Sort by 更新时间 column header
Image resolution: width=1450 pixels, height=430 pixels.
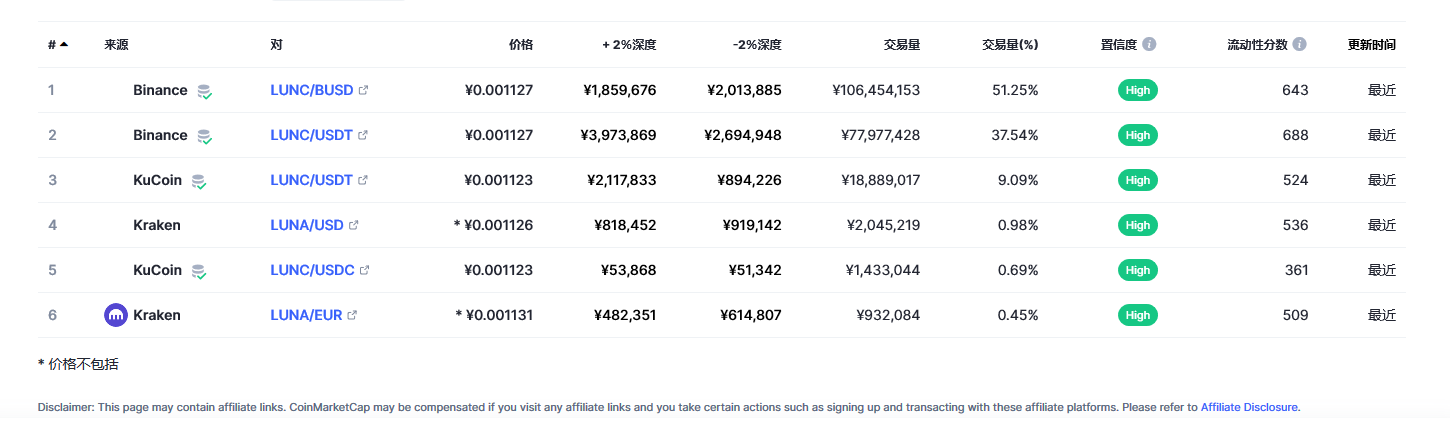click(x=1372, y=45)
